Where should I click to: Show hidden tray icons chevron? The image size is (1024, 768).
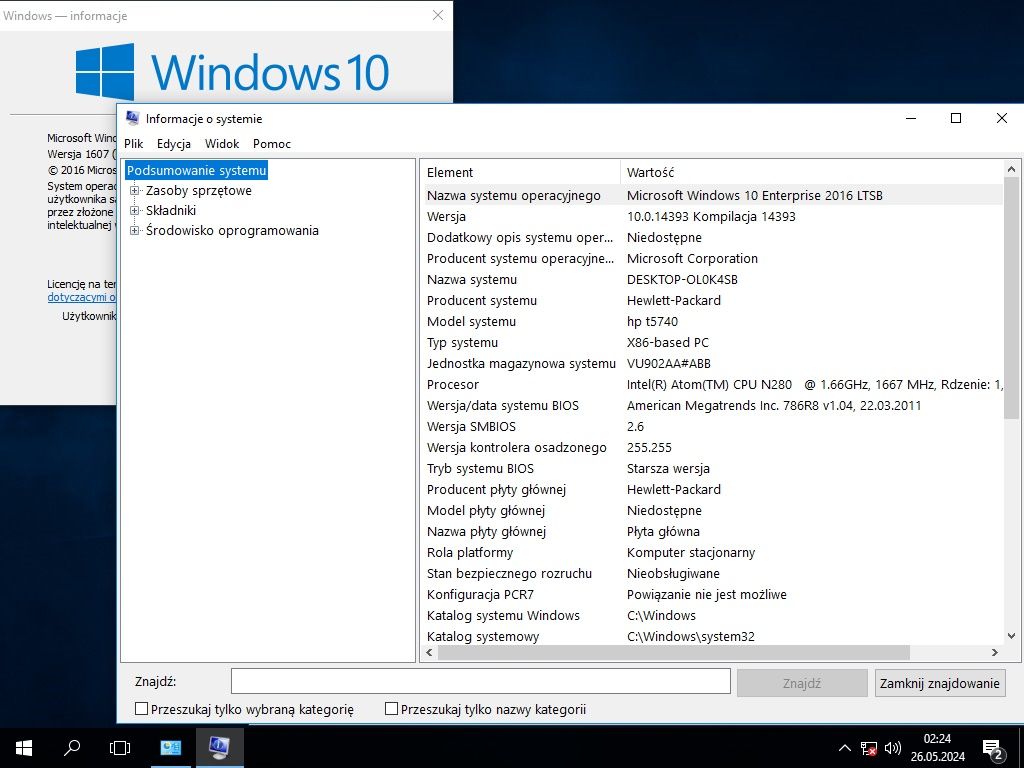(x=844, y=748)
